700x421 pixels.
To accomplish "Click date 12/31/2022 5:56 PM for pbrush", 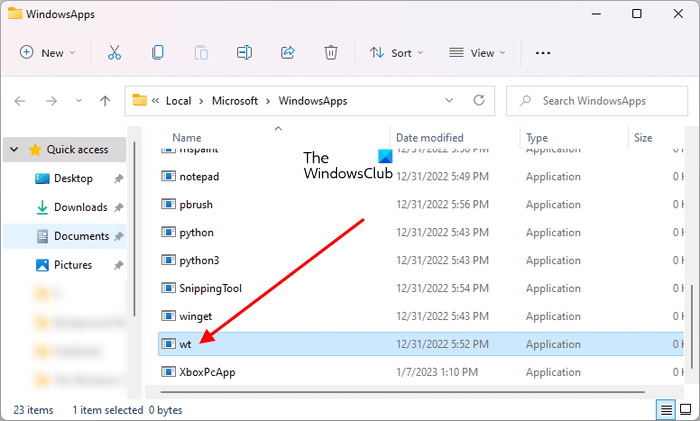I will pyautogui.click(x=442, y=204).
